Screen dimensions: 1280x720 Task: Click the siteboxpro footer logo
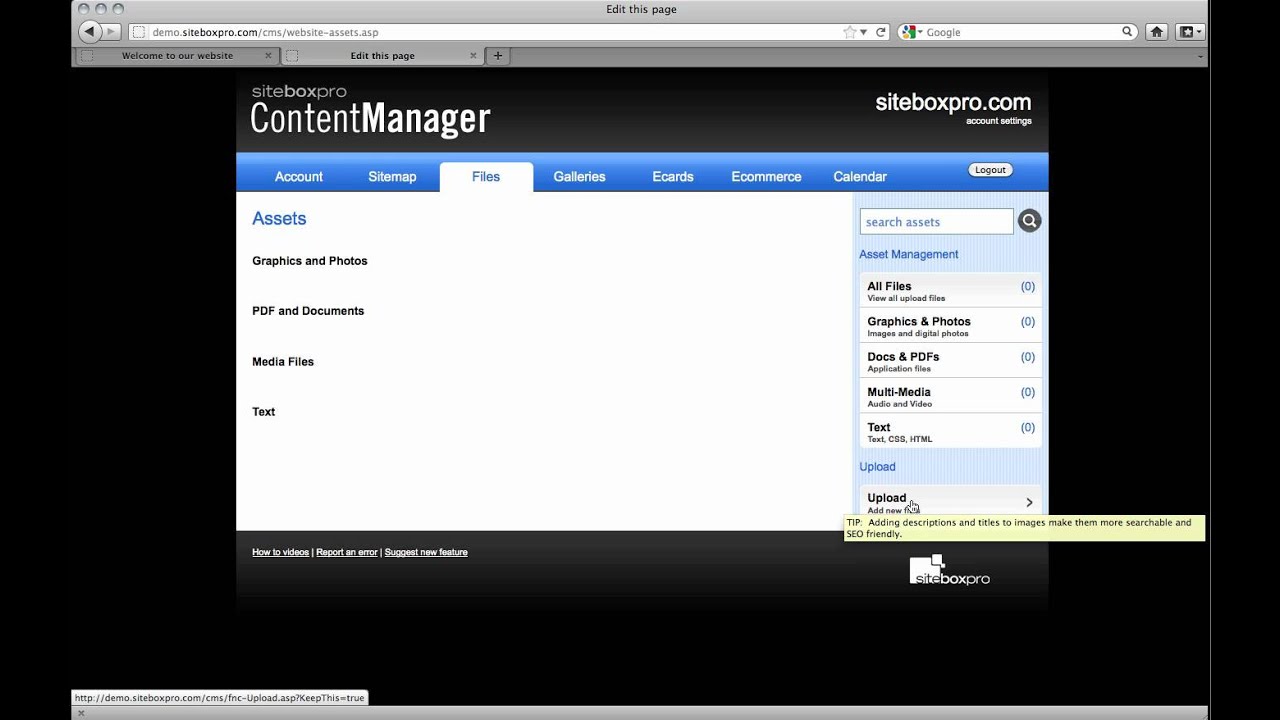click(949, 570)
